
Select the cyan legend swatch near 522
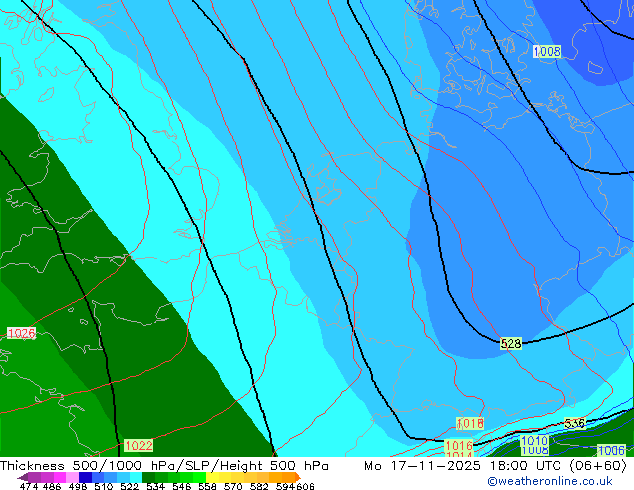(136, 477)
